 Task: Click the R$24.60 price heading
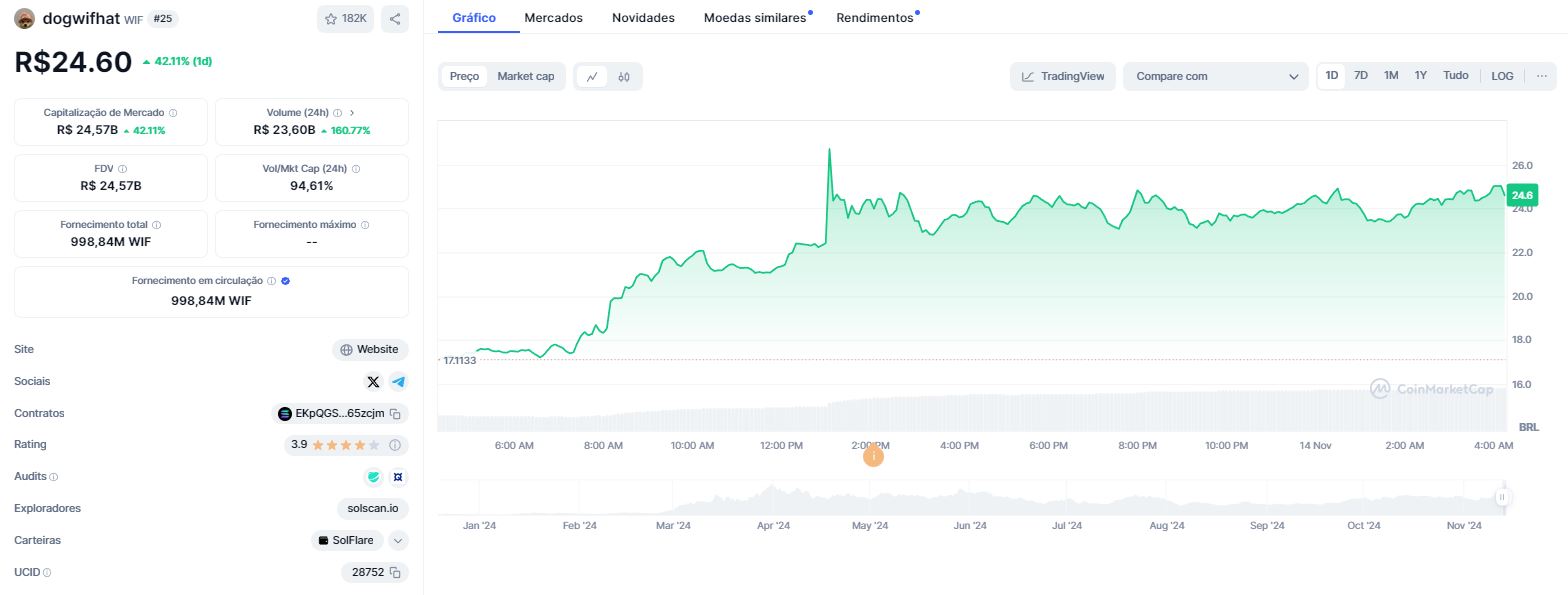coord(73,62)
